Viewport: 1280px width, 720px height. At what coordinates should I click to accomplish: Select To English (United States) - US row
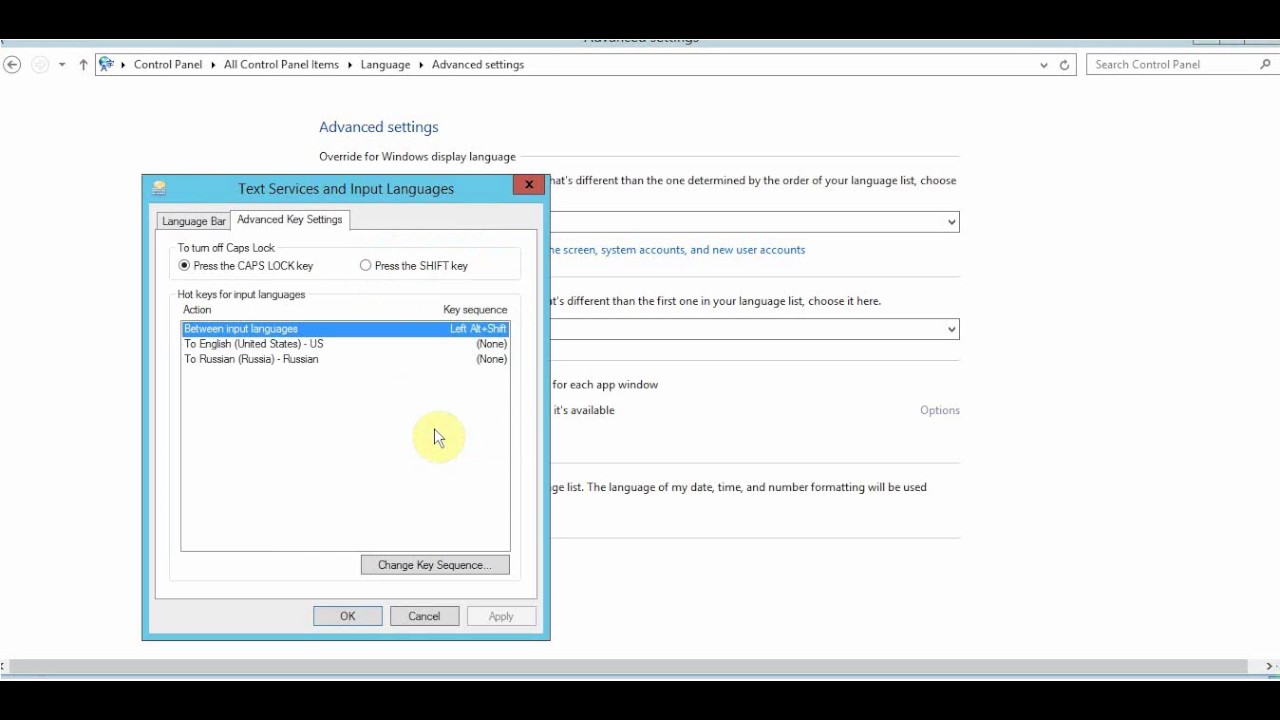click(345, 344)
